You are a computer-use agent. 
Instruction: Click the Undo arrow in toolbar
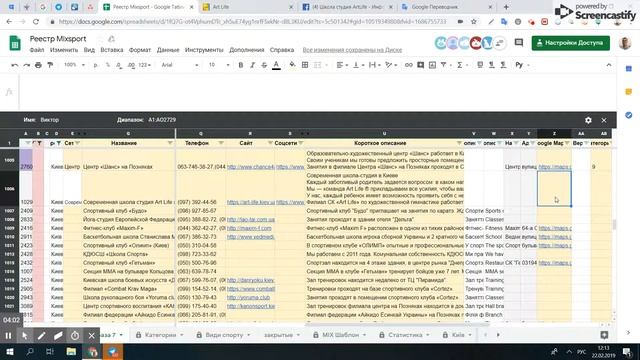[15, 65]
